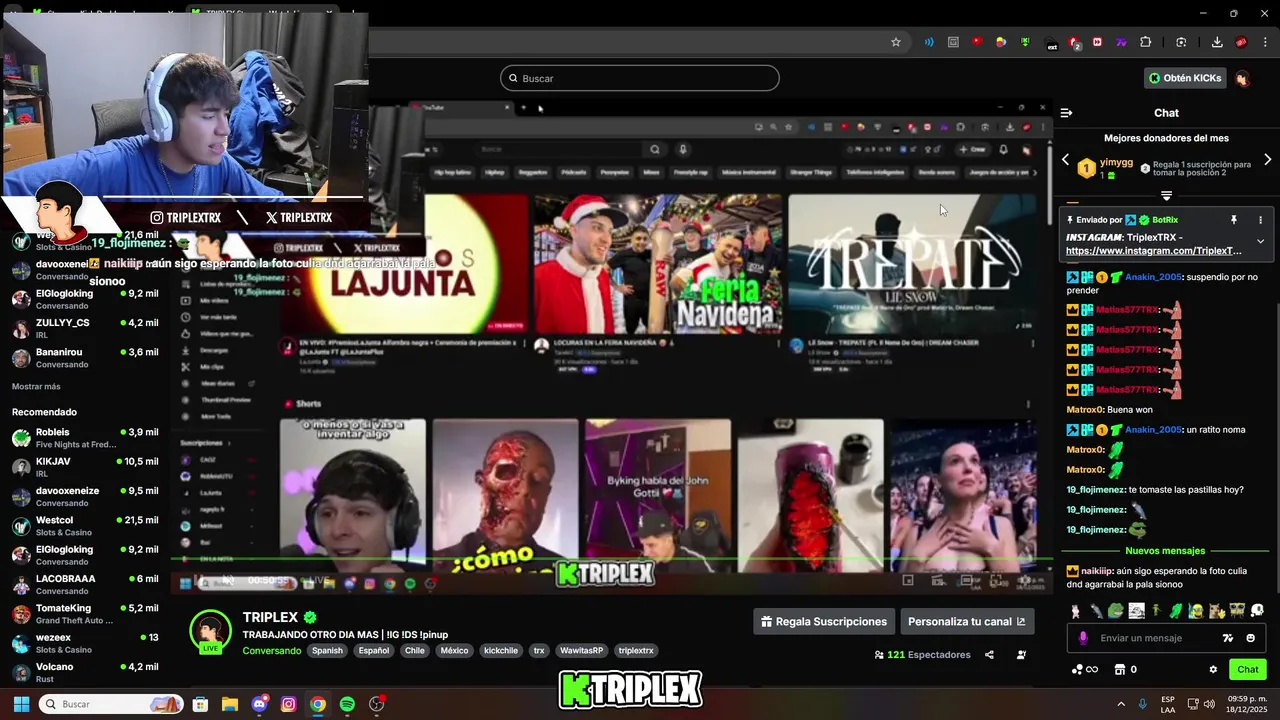
Task: Open TomateKing channel in sidebar
Action: coord(85,614)
